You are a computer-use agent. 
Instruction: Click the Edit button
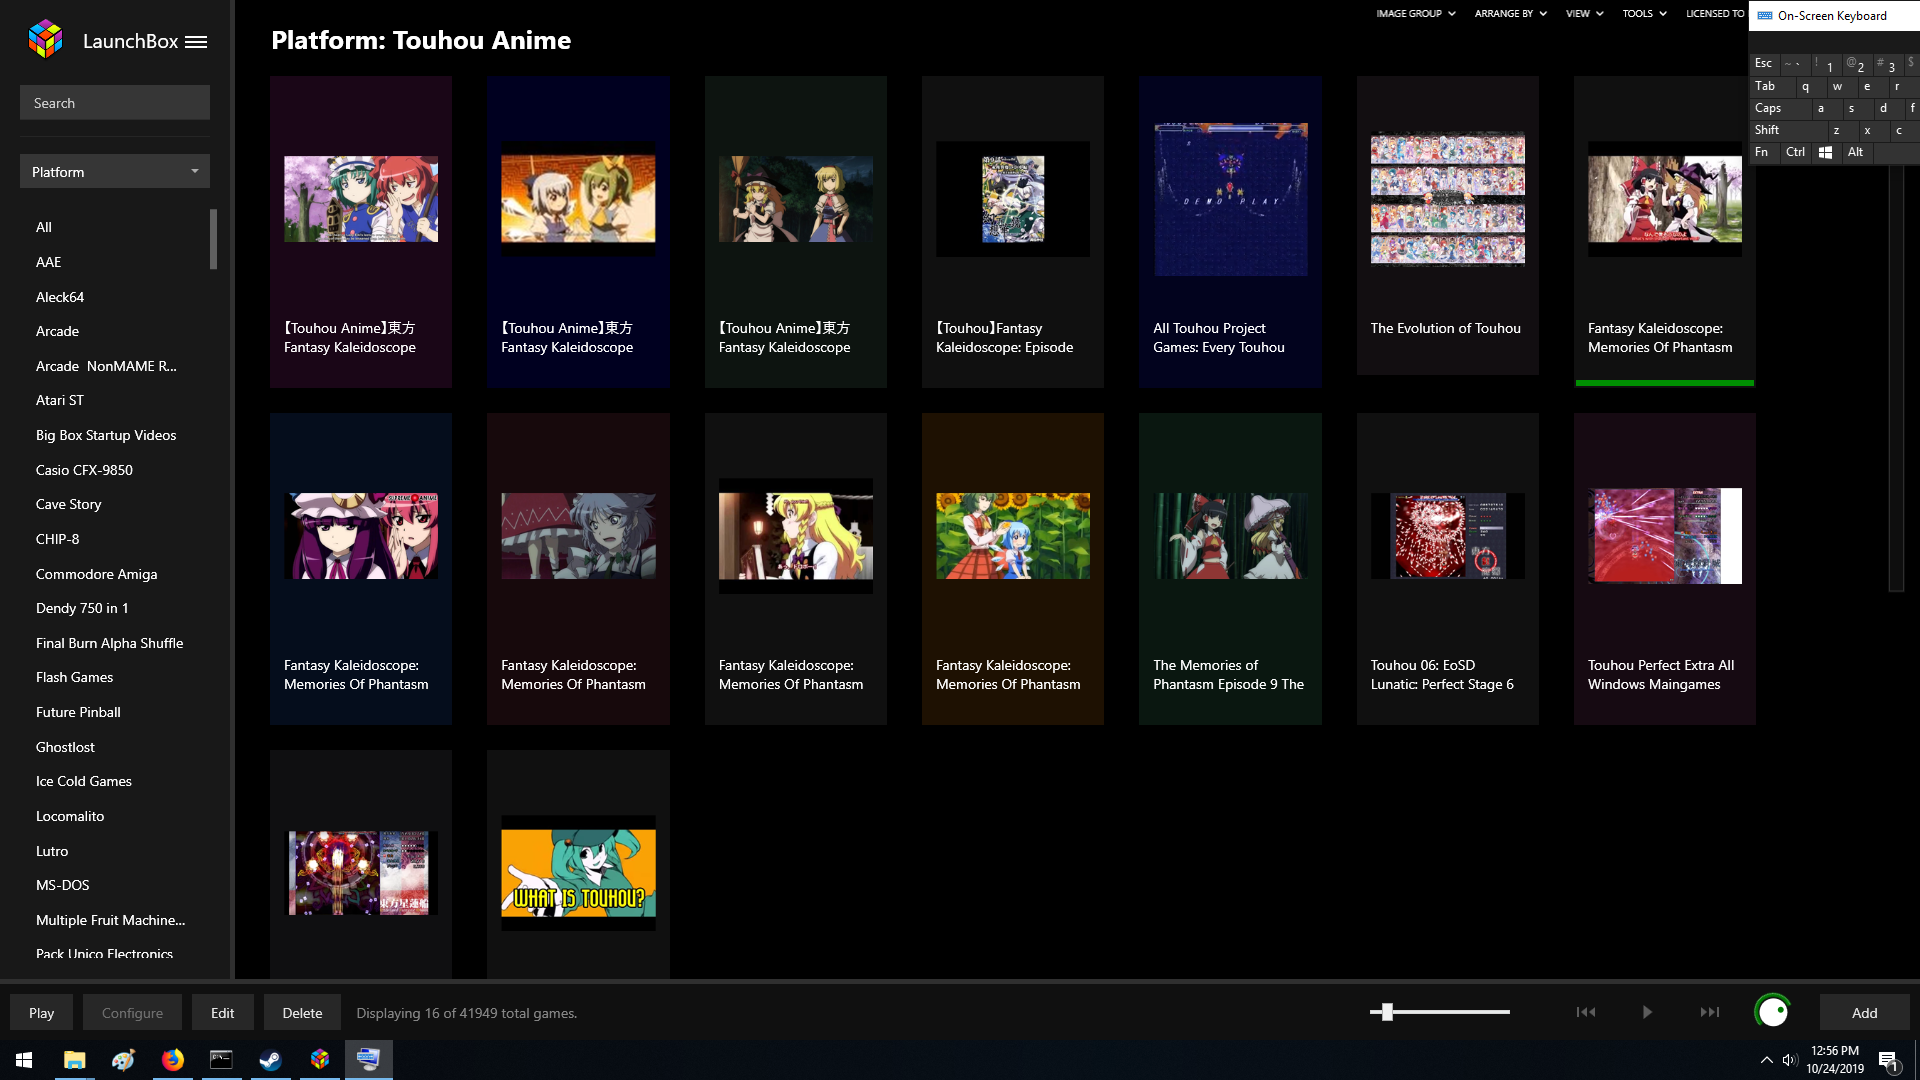[x=222, y=1013]
